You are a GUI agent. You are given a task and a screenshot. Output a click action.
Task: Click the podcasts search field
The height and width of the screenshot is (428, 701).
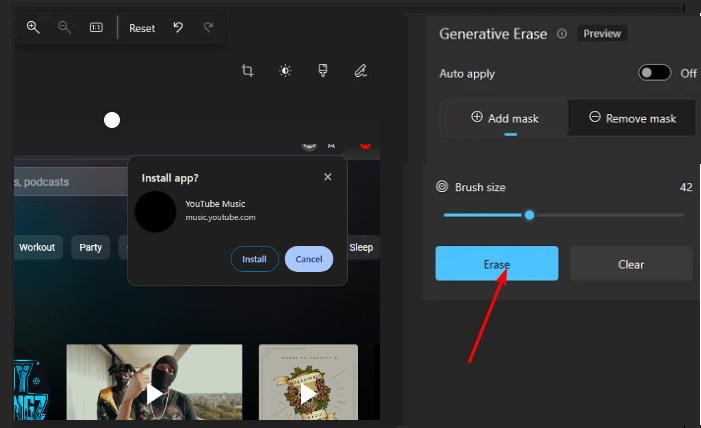tap(71, 182)
